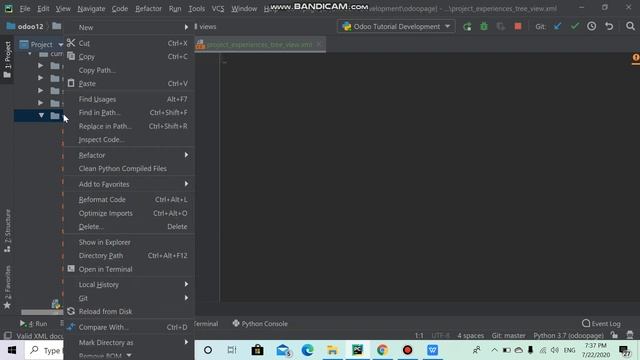Show Git history with the clock icon
The height and width of the screenshot is (360, 640).
(591, 26)
